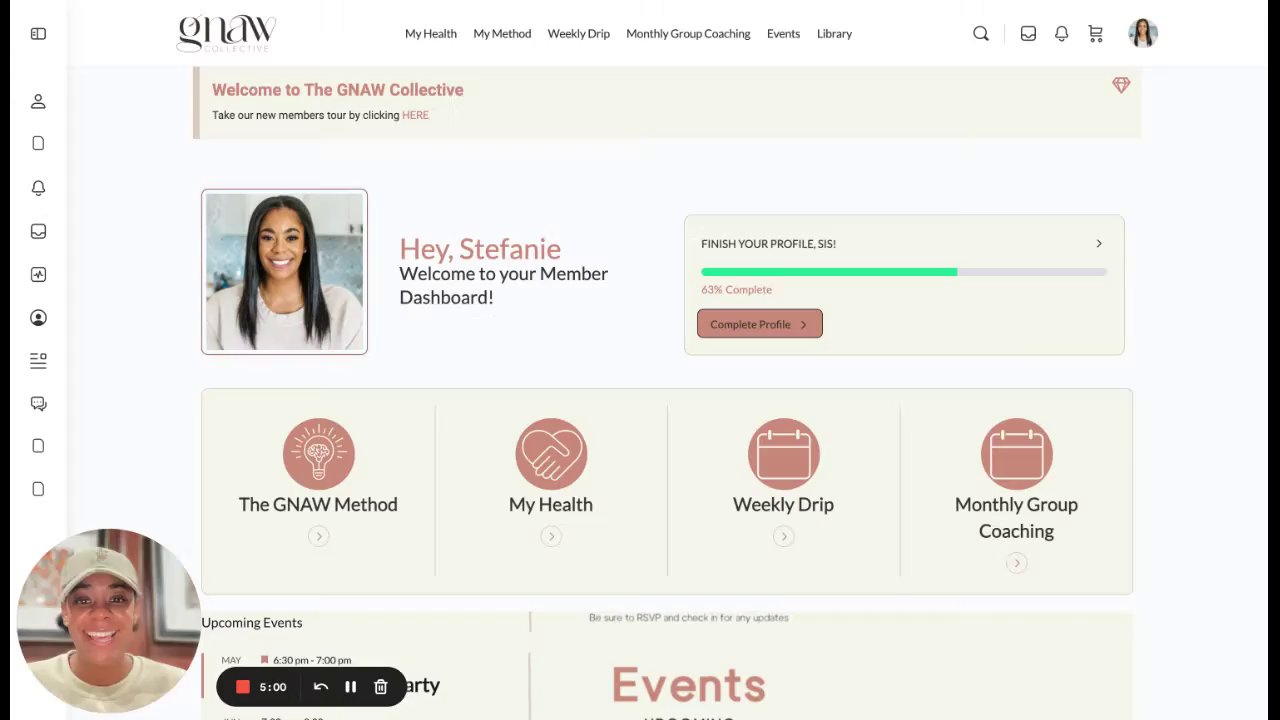This screenshot has height=720, width=1280.
Task: Click the arrow under Weekly Drip card
Action: coord(784,537)
